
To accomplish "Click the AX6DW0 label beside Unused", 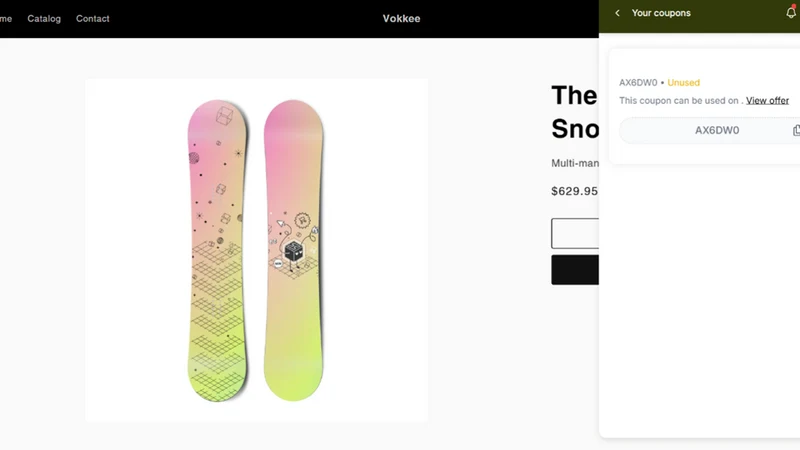I will (638, 83).
